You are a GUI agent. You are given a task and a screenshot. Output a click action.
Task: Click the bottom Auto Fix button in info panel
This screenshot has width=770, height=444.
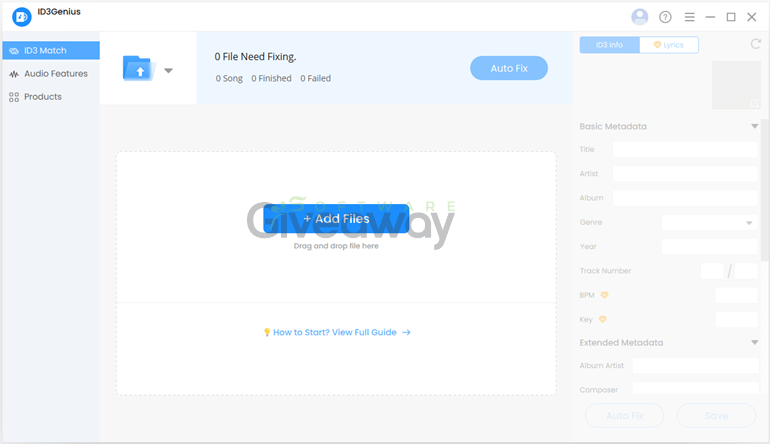coord(625,416)
